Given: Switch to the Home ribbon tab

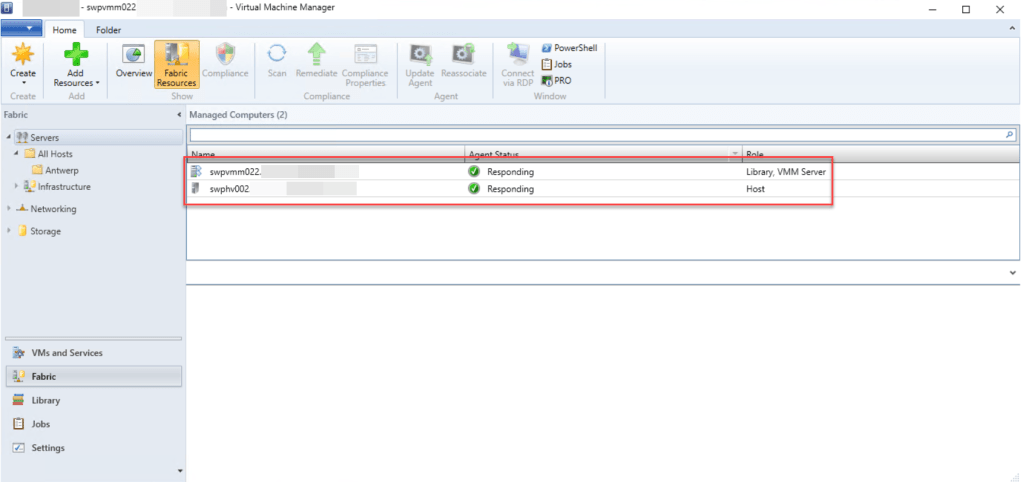Looking at the screenshot, I should pyautogui.click(x=64, y=30).
